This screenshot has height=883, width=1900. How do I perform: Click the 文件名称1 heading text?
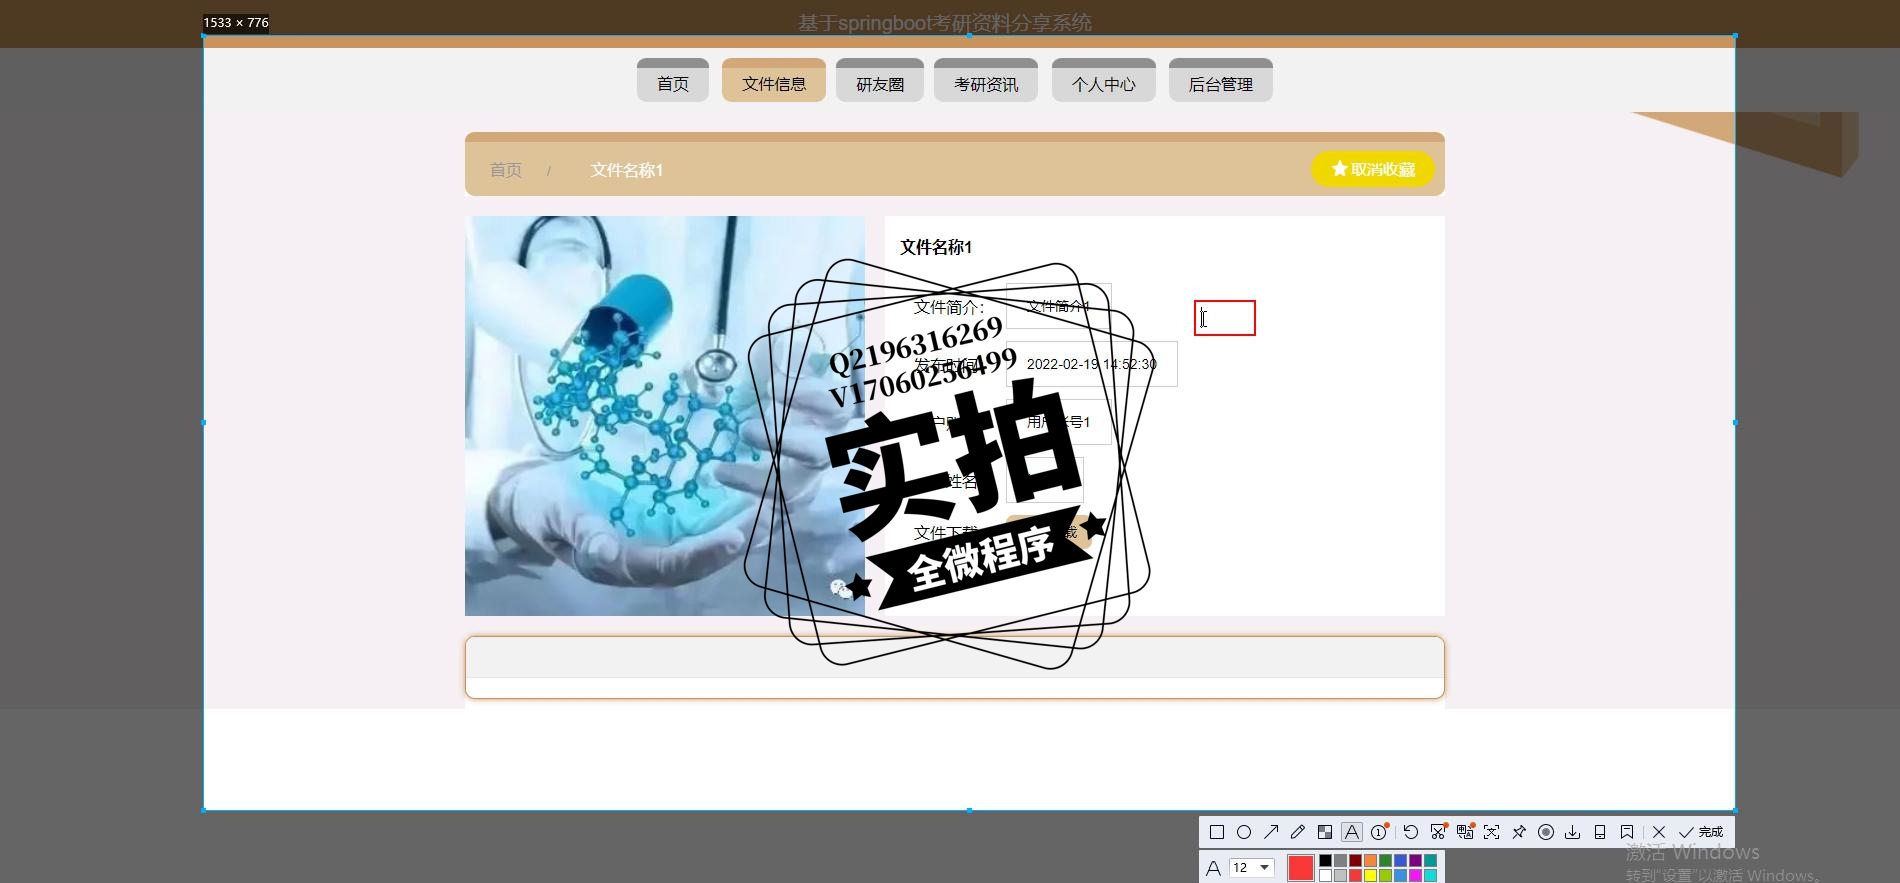[936, 247]
